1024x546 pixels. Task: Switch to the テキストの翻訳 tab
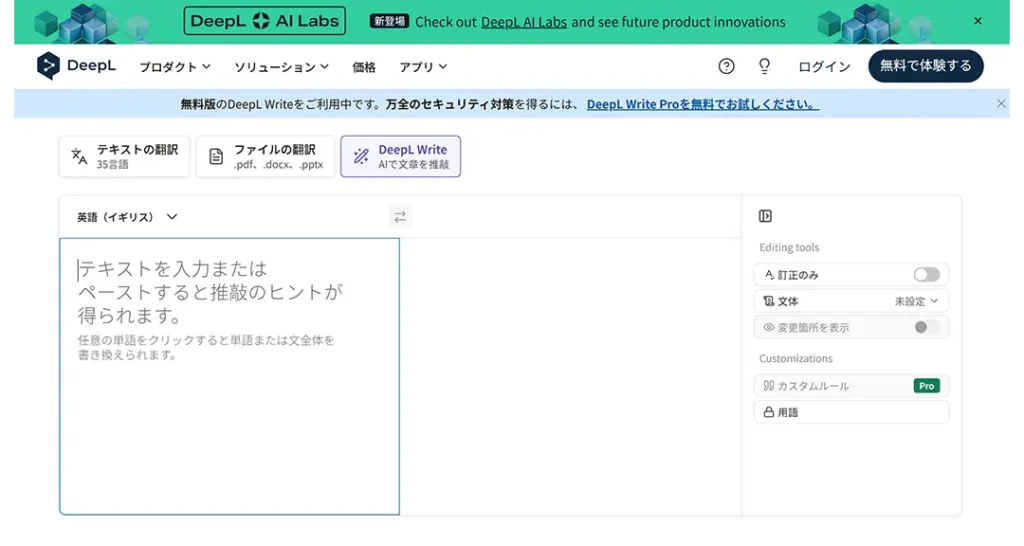click(124, 156)
